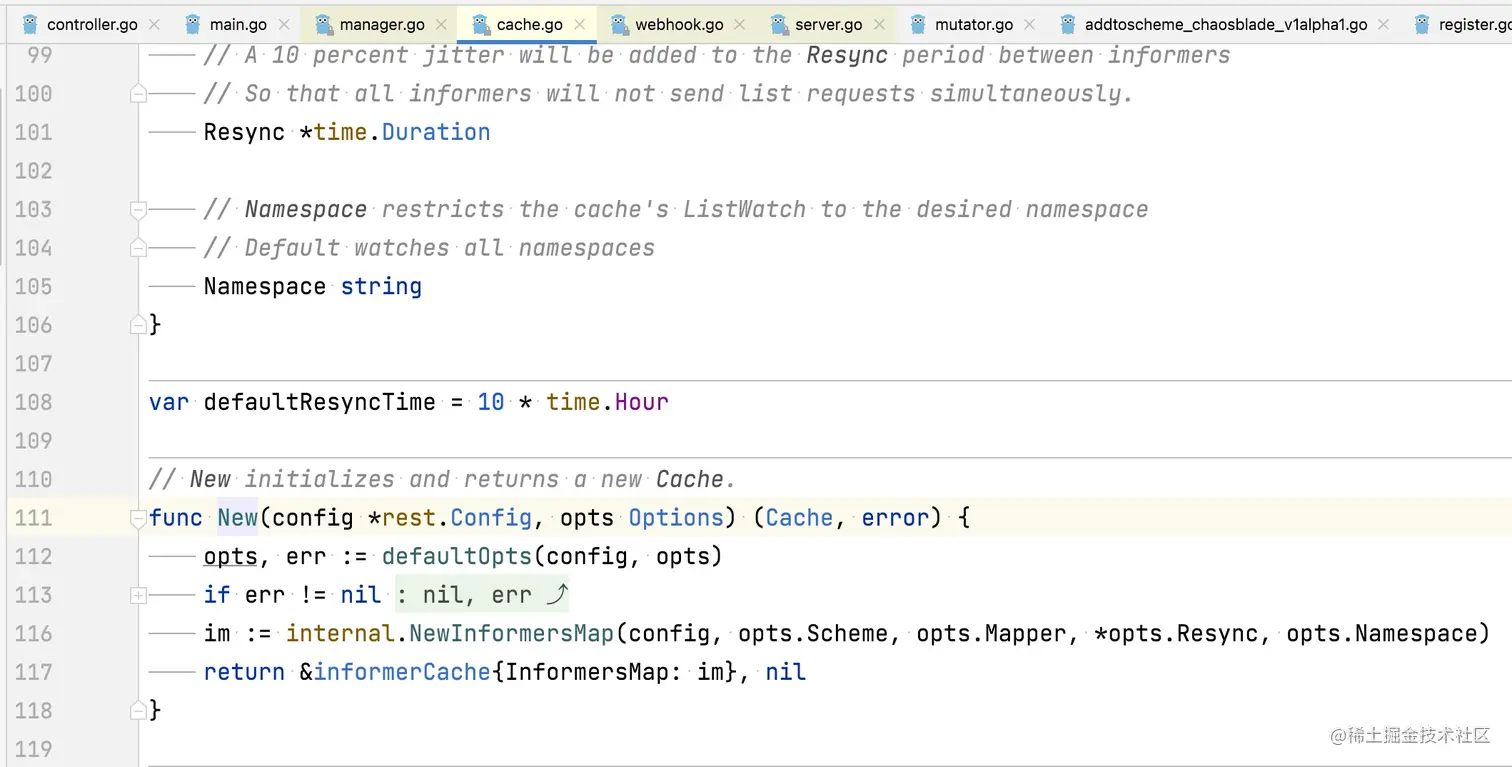This screenshot has height=767, width=1512.
Task: Close the addtoscheme_chaosblade_v1alpha1.go tab
Action: [x=1384, y=24]
